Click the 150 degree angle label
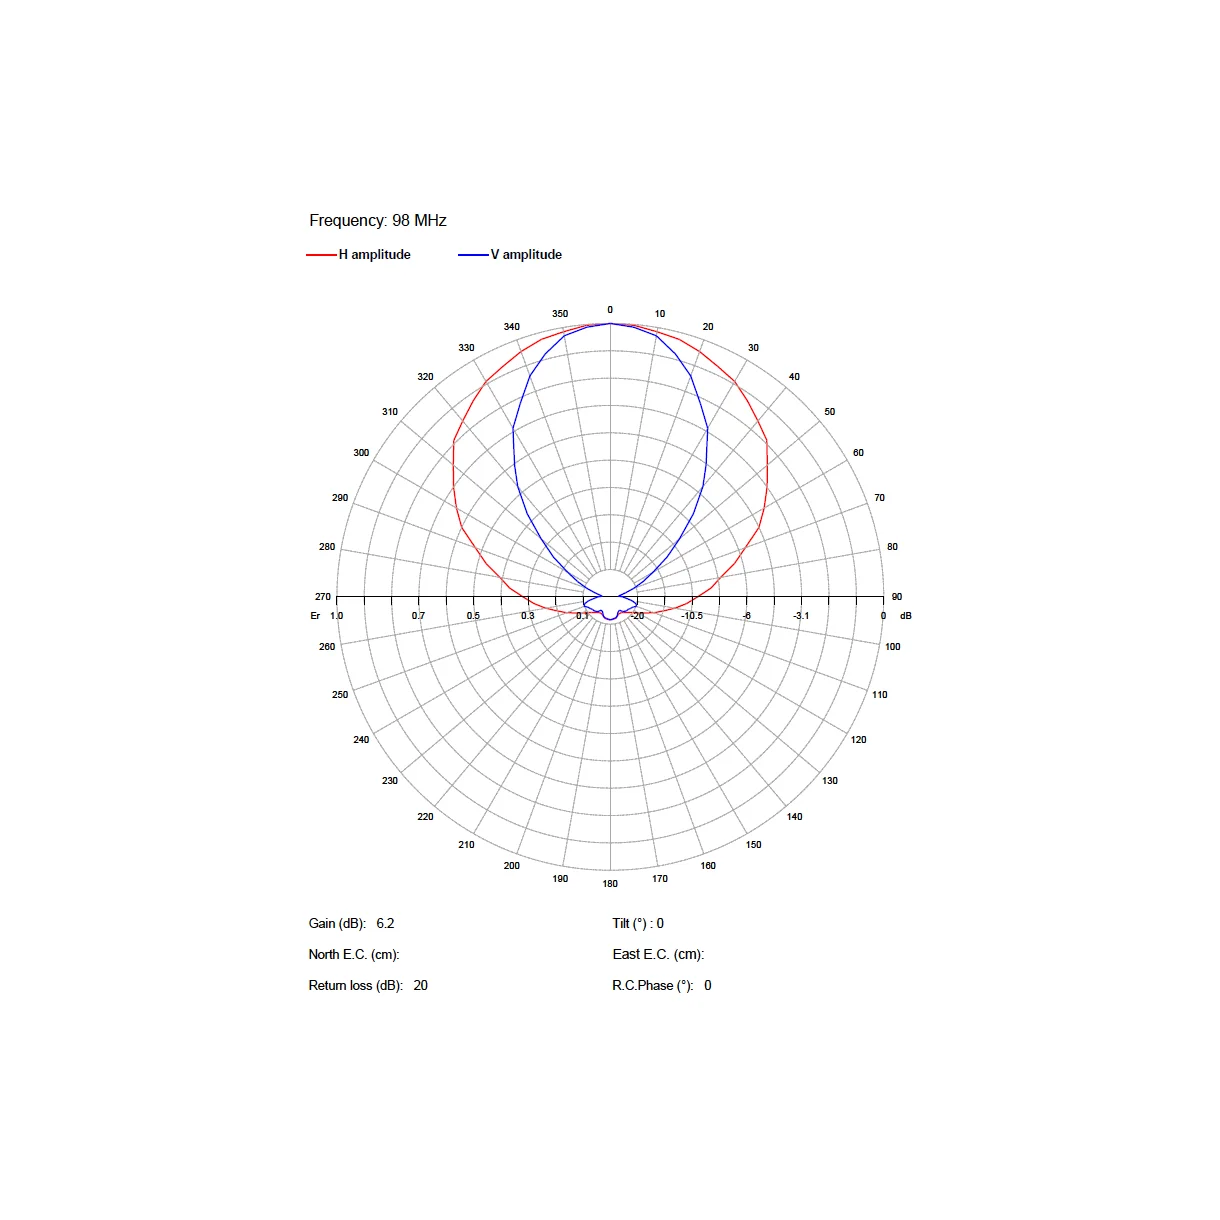Image resolution: width=1220 pixels, height=1220 pixels. point(754,845)
